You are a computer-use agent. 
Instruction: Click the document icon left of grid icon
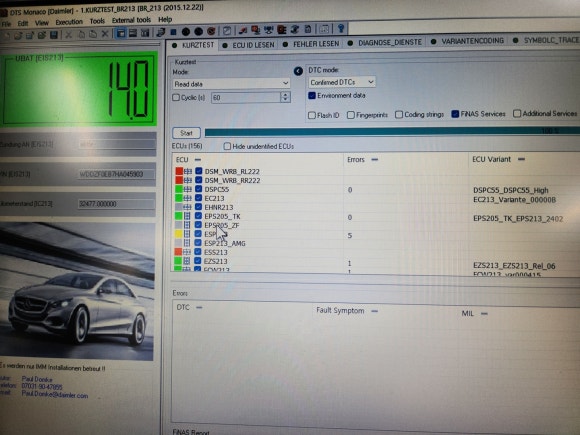click(x=308, y=29)
